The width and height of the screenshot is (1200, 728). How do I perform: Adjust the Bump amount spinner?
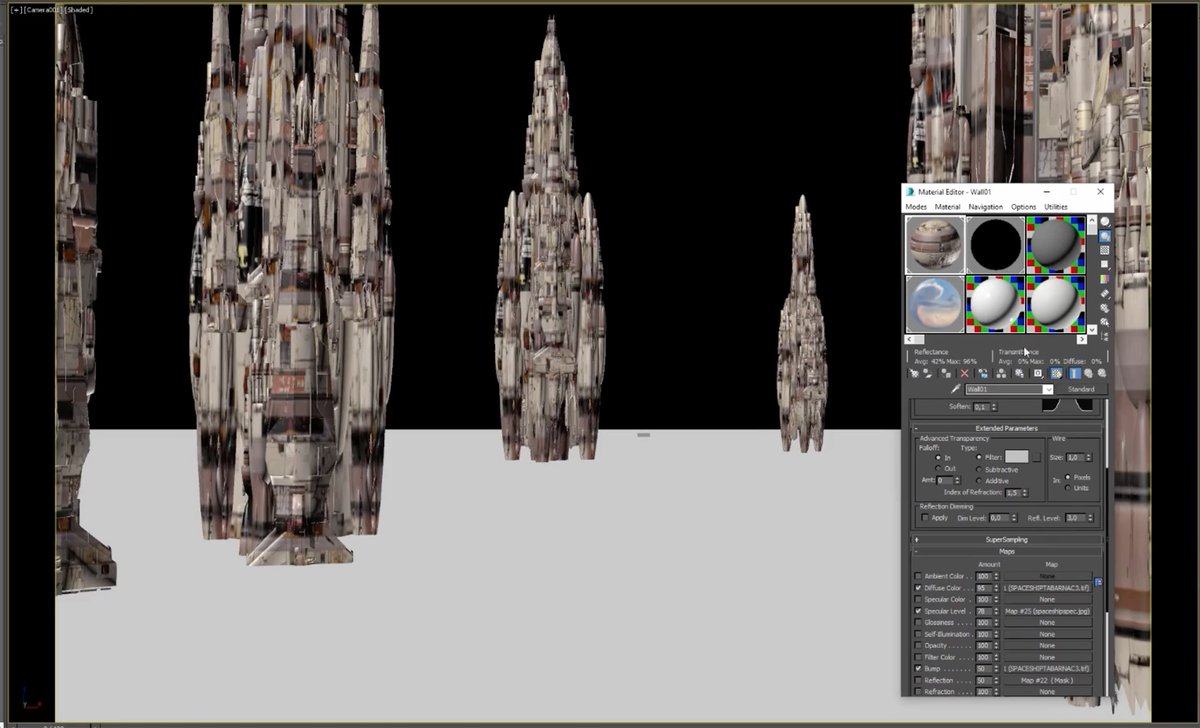point(996,669)
